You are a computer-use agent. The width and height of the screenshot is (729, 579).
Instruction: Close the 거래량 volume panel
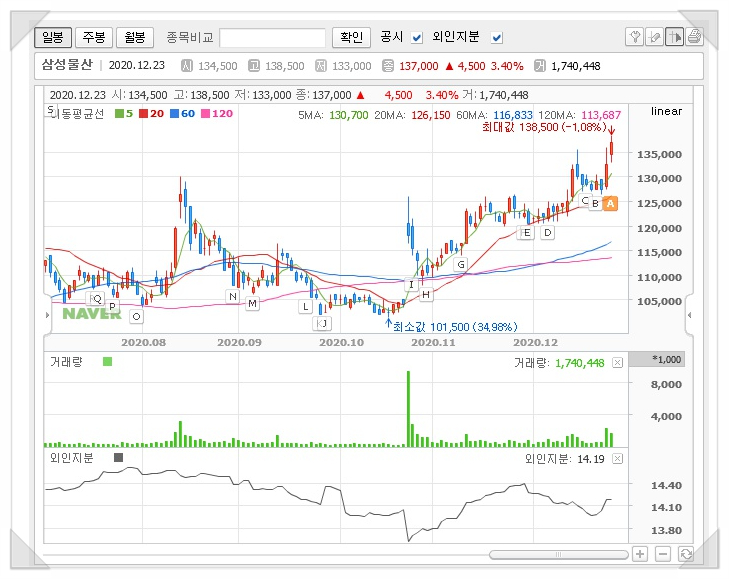pos(617,363)
